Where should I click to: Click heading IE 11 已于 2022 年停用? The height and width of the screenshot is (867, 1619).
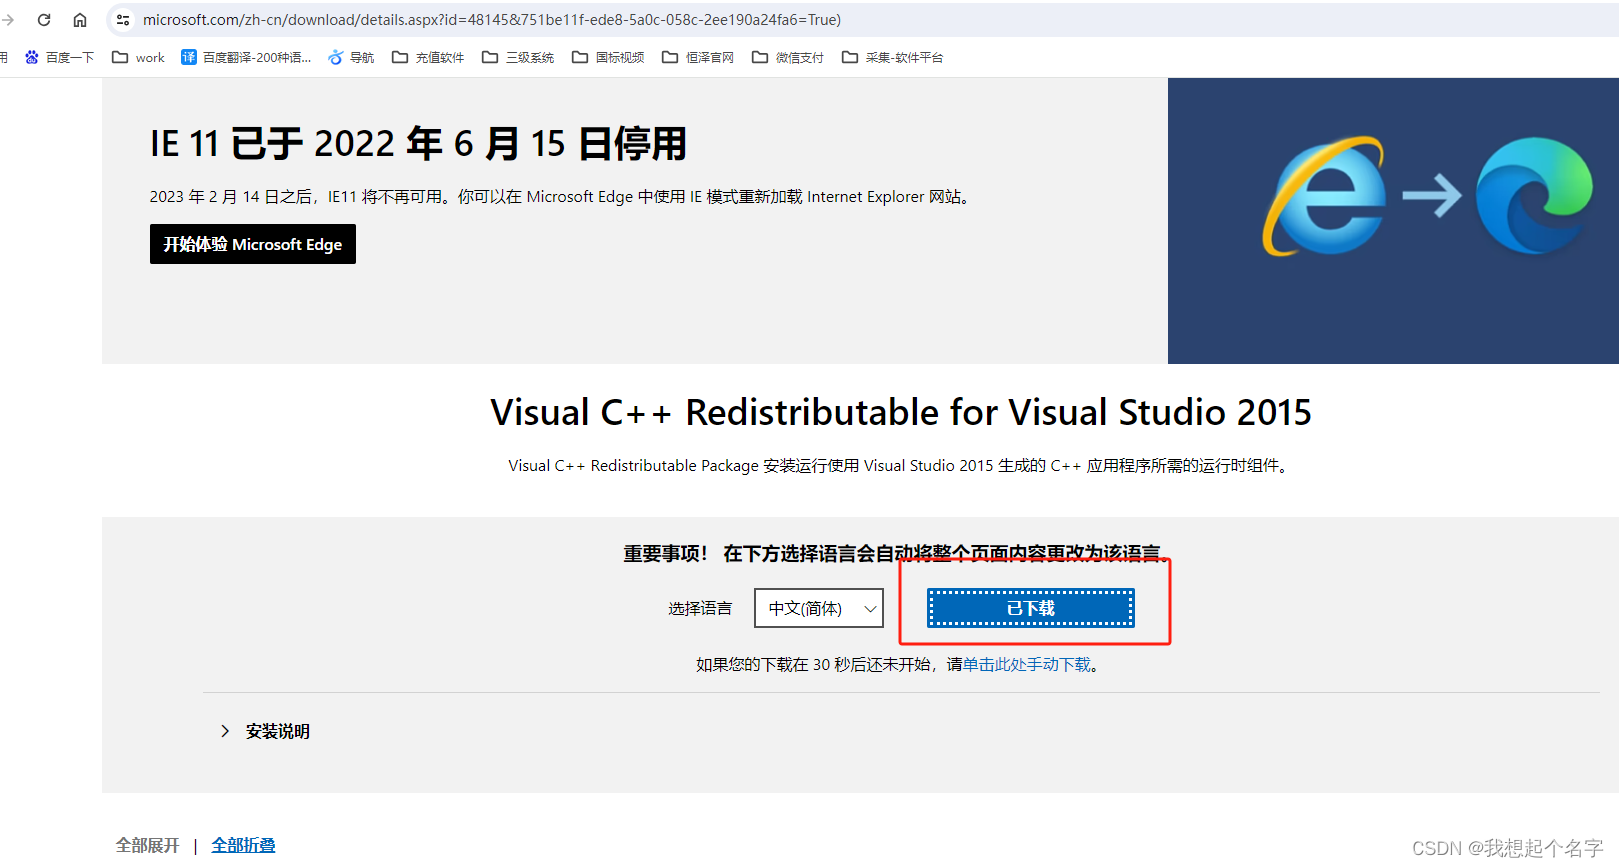click(x=419, y=144)
